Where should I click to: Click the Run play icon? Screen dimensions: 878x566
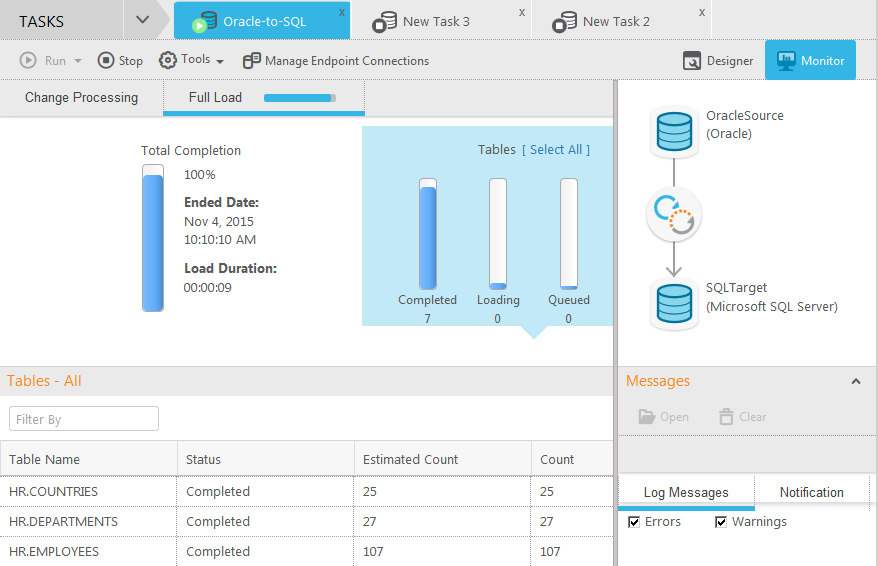coord(28,61)
